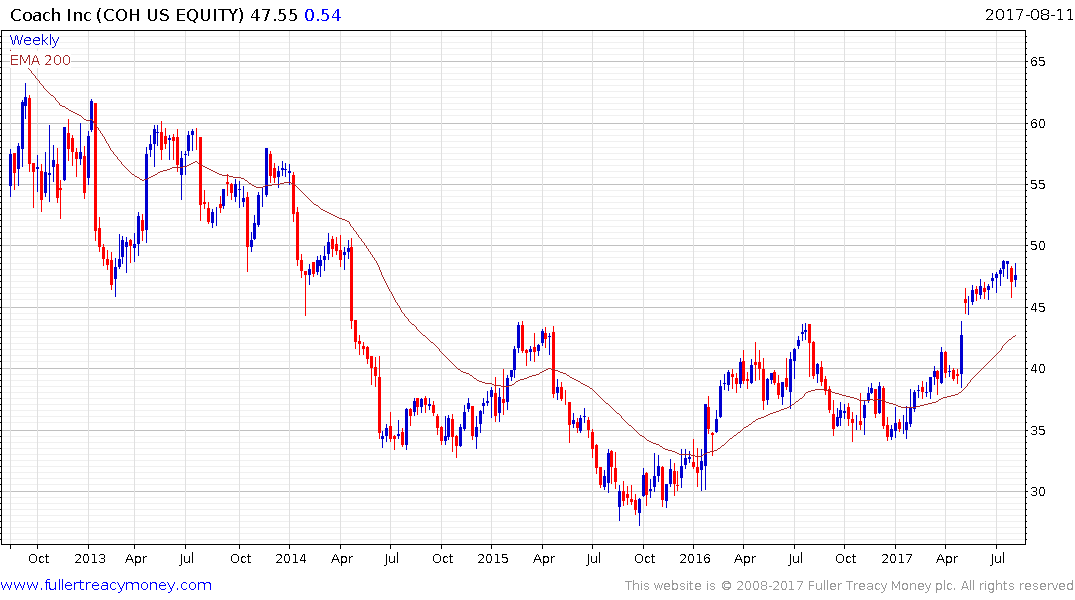Select the chart title 'Coach Inc (COH US EQUITY)'
This screenshot has width=1075, height=600.
click(x=127, y=15)
